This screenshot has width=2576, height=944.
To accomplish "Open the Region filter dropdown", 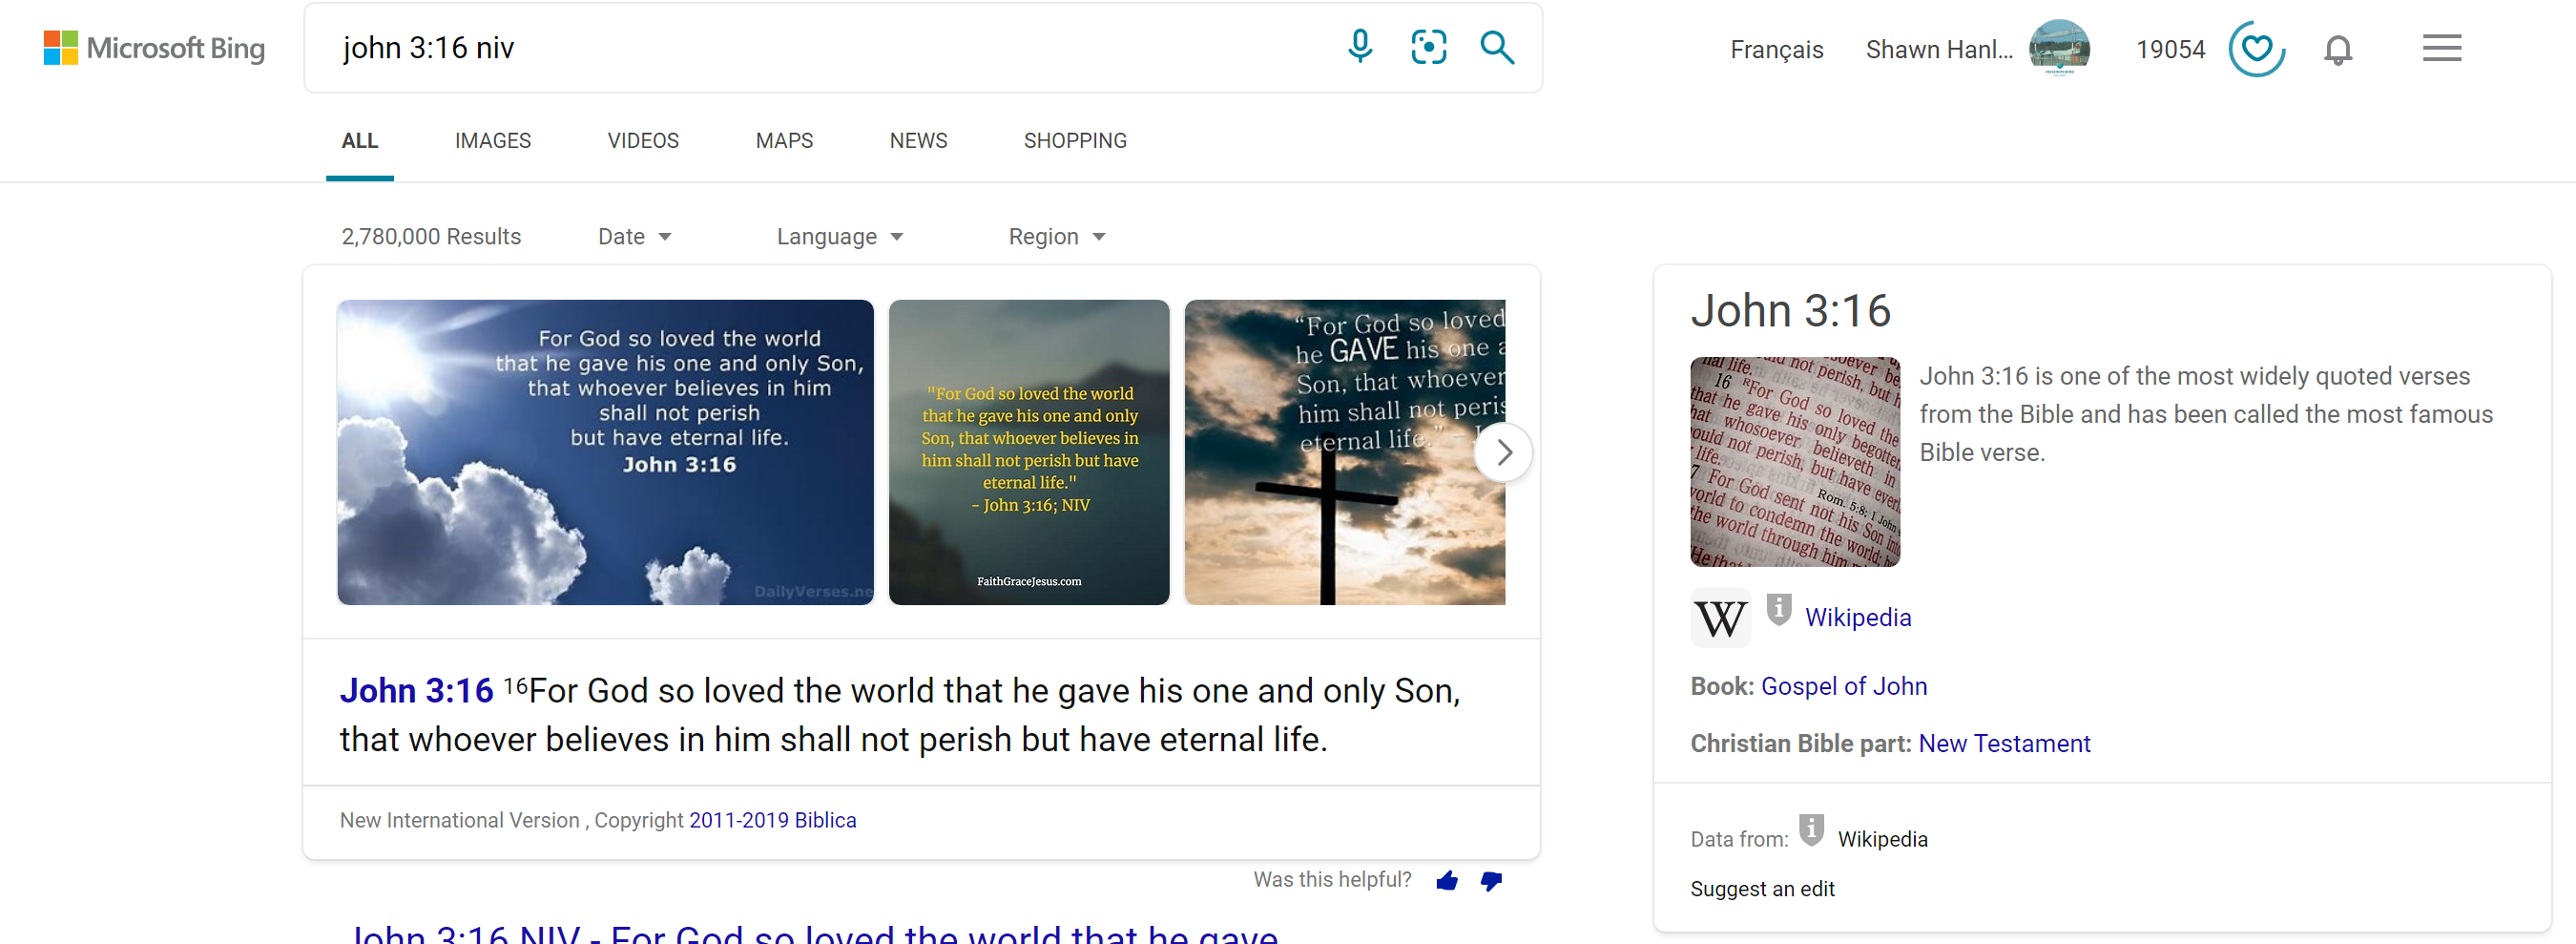I will [x=1056, y=236].
